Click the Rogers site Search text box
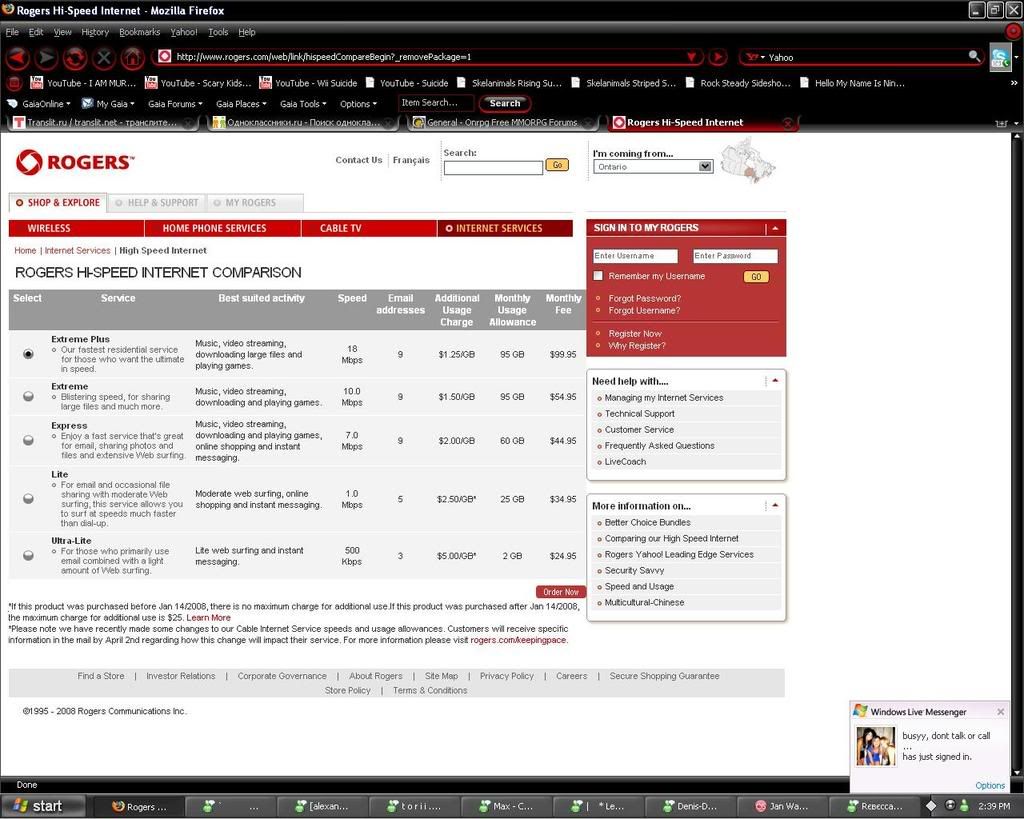This screenshot has width=1024, height=819. 493,168
